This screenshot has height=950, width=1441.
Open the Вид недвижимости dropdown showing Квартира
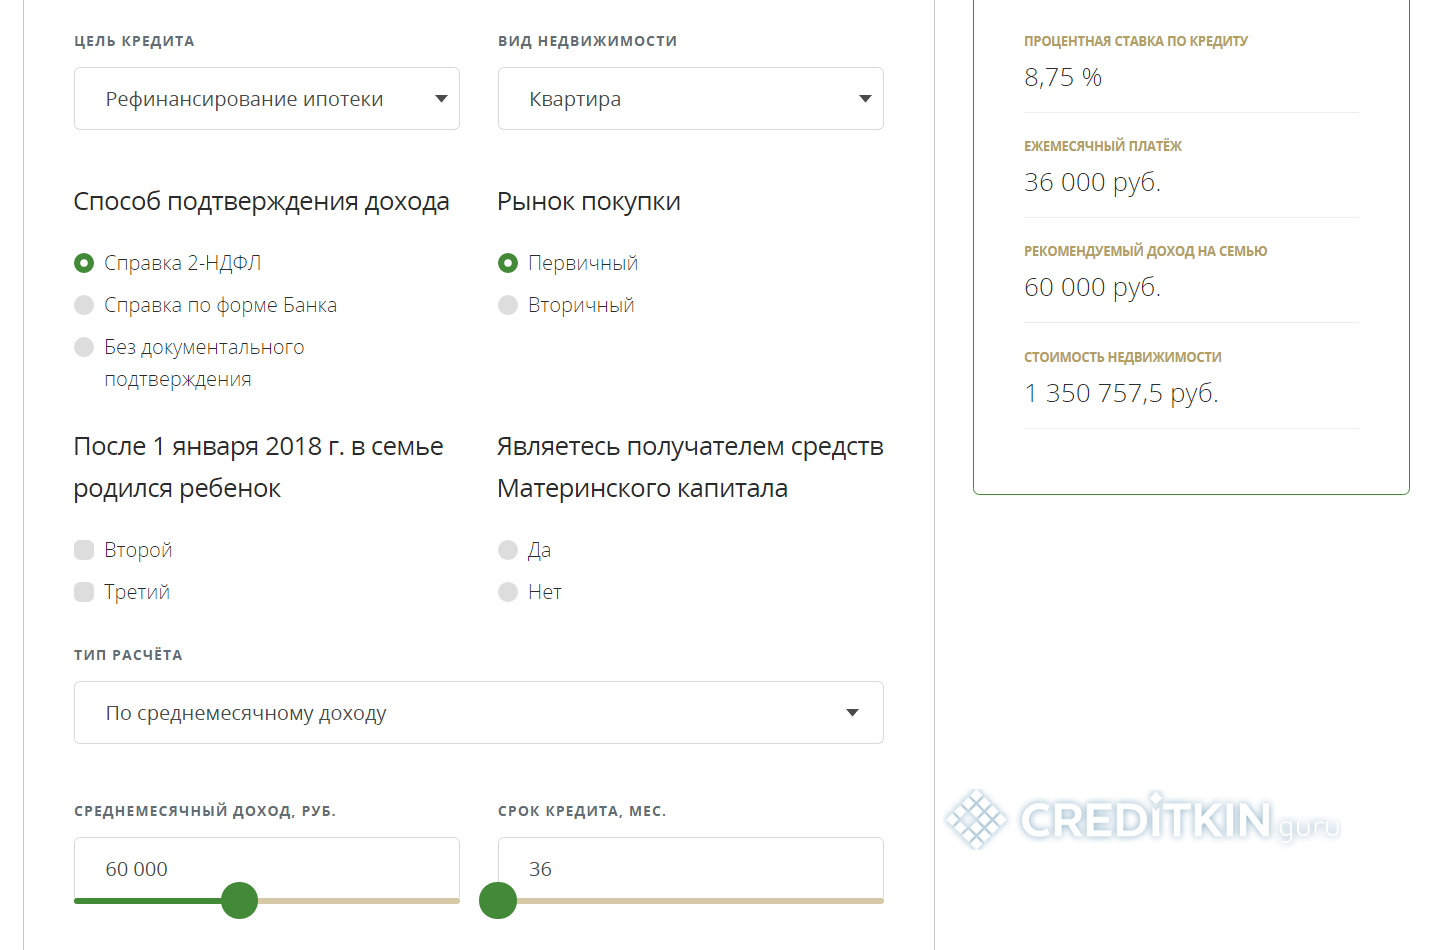coord(690,99)
